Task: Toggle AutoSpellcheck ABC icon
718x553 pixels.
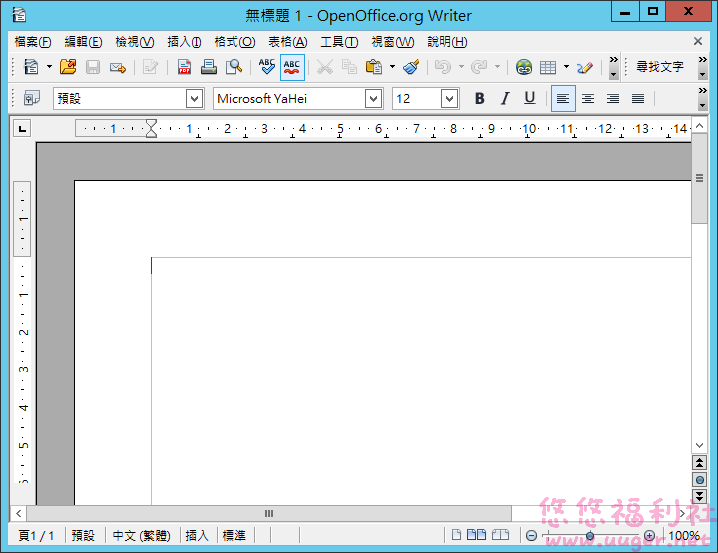Action: [x=292, y=67]
